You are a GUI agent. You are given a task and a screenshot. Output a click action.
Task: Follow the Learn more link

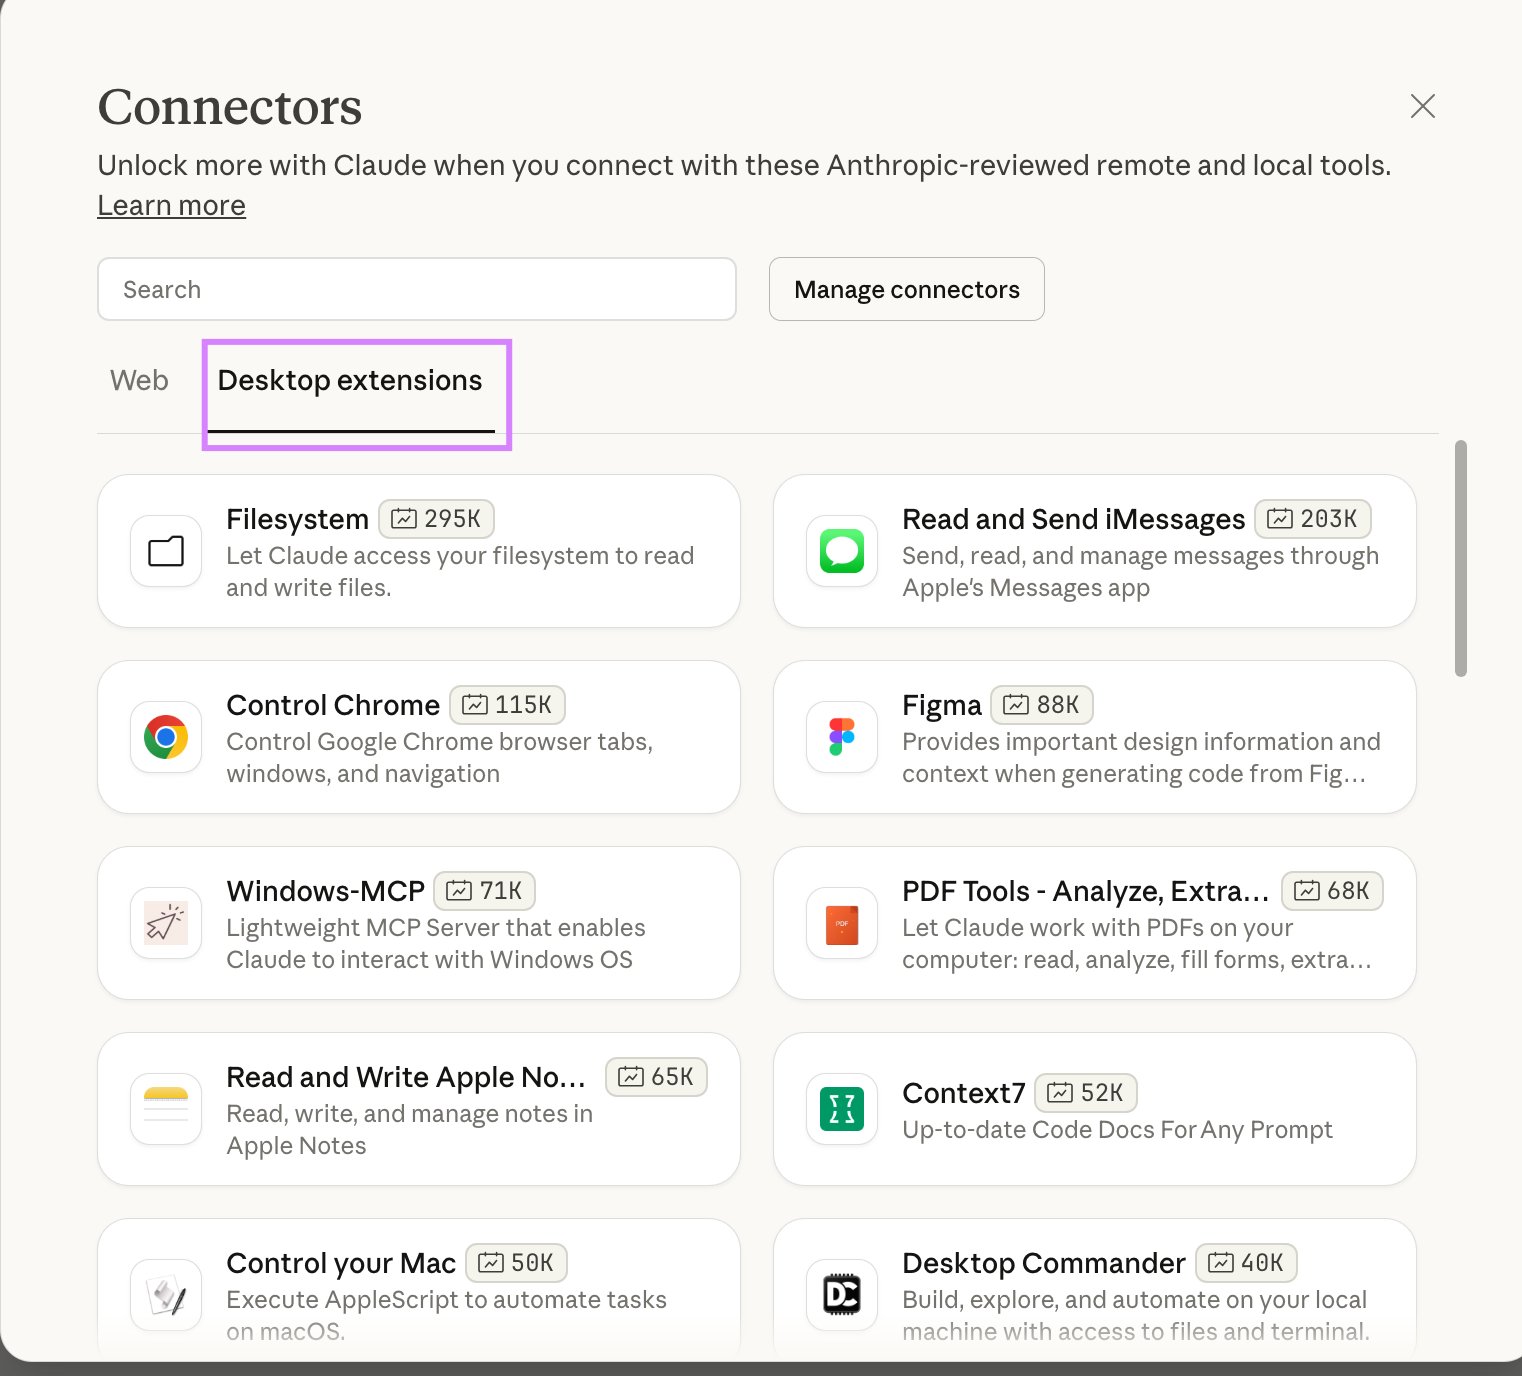[x=171, y=206]
